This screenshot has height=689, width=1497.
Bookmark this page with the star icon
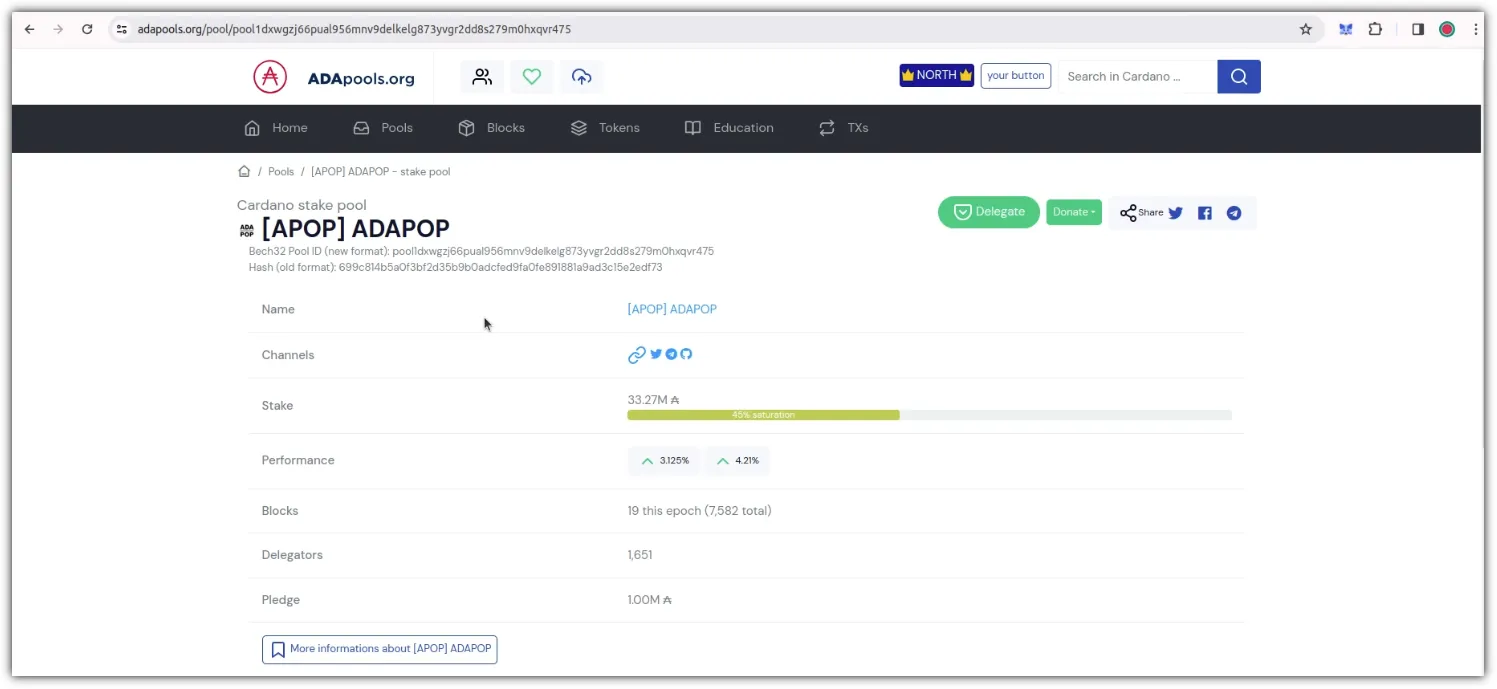point(1306,29)
